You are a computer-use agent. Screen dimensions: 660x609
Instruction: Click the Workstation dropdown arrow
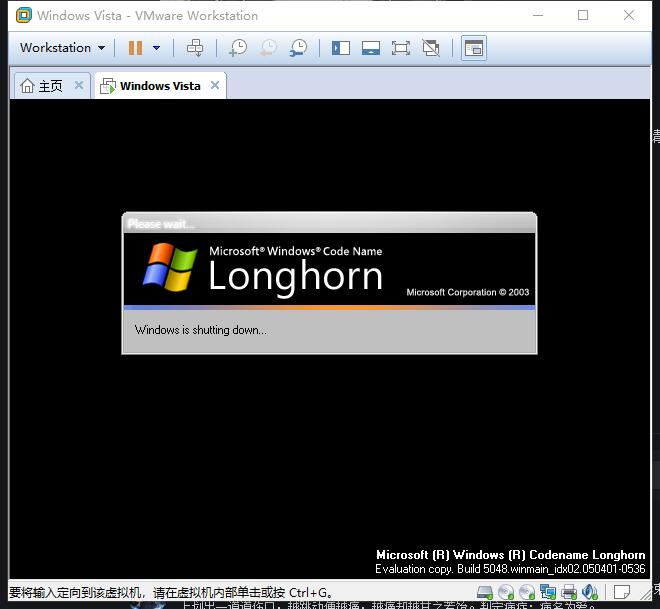pyautogui.click(x=101, y=48)
